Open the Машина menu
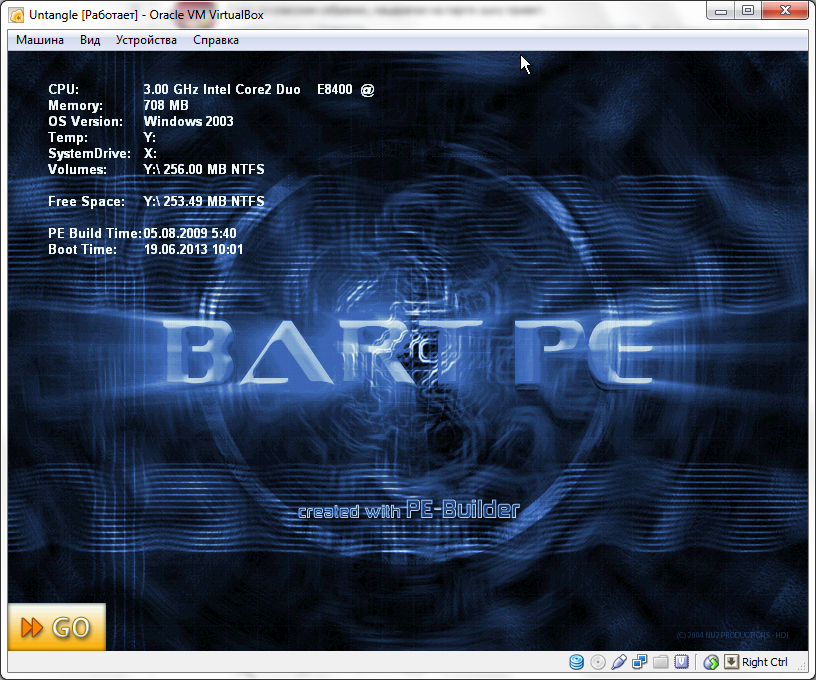The width and height of the screenshot is (816, 680). pyautogui.click(x=40, y=40)
